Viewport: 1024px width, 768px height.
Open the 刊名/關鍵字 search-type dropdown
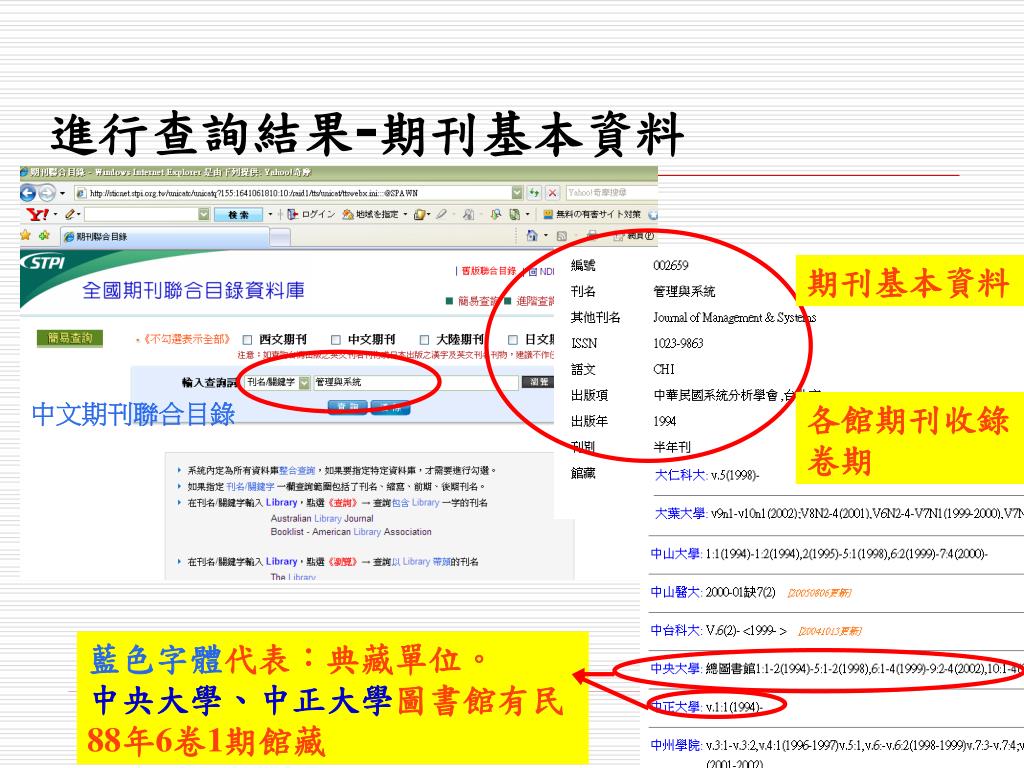coord(277,382)
